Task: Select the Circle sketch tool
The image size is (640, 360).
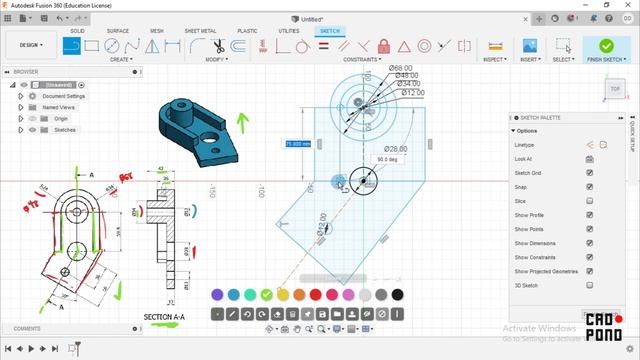Action: coord(111,46)
